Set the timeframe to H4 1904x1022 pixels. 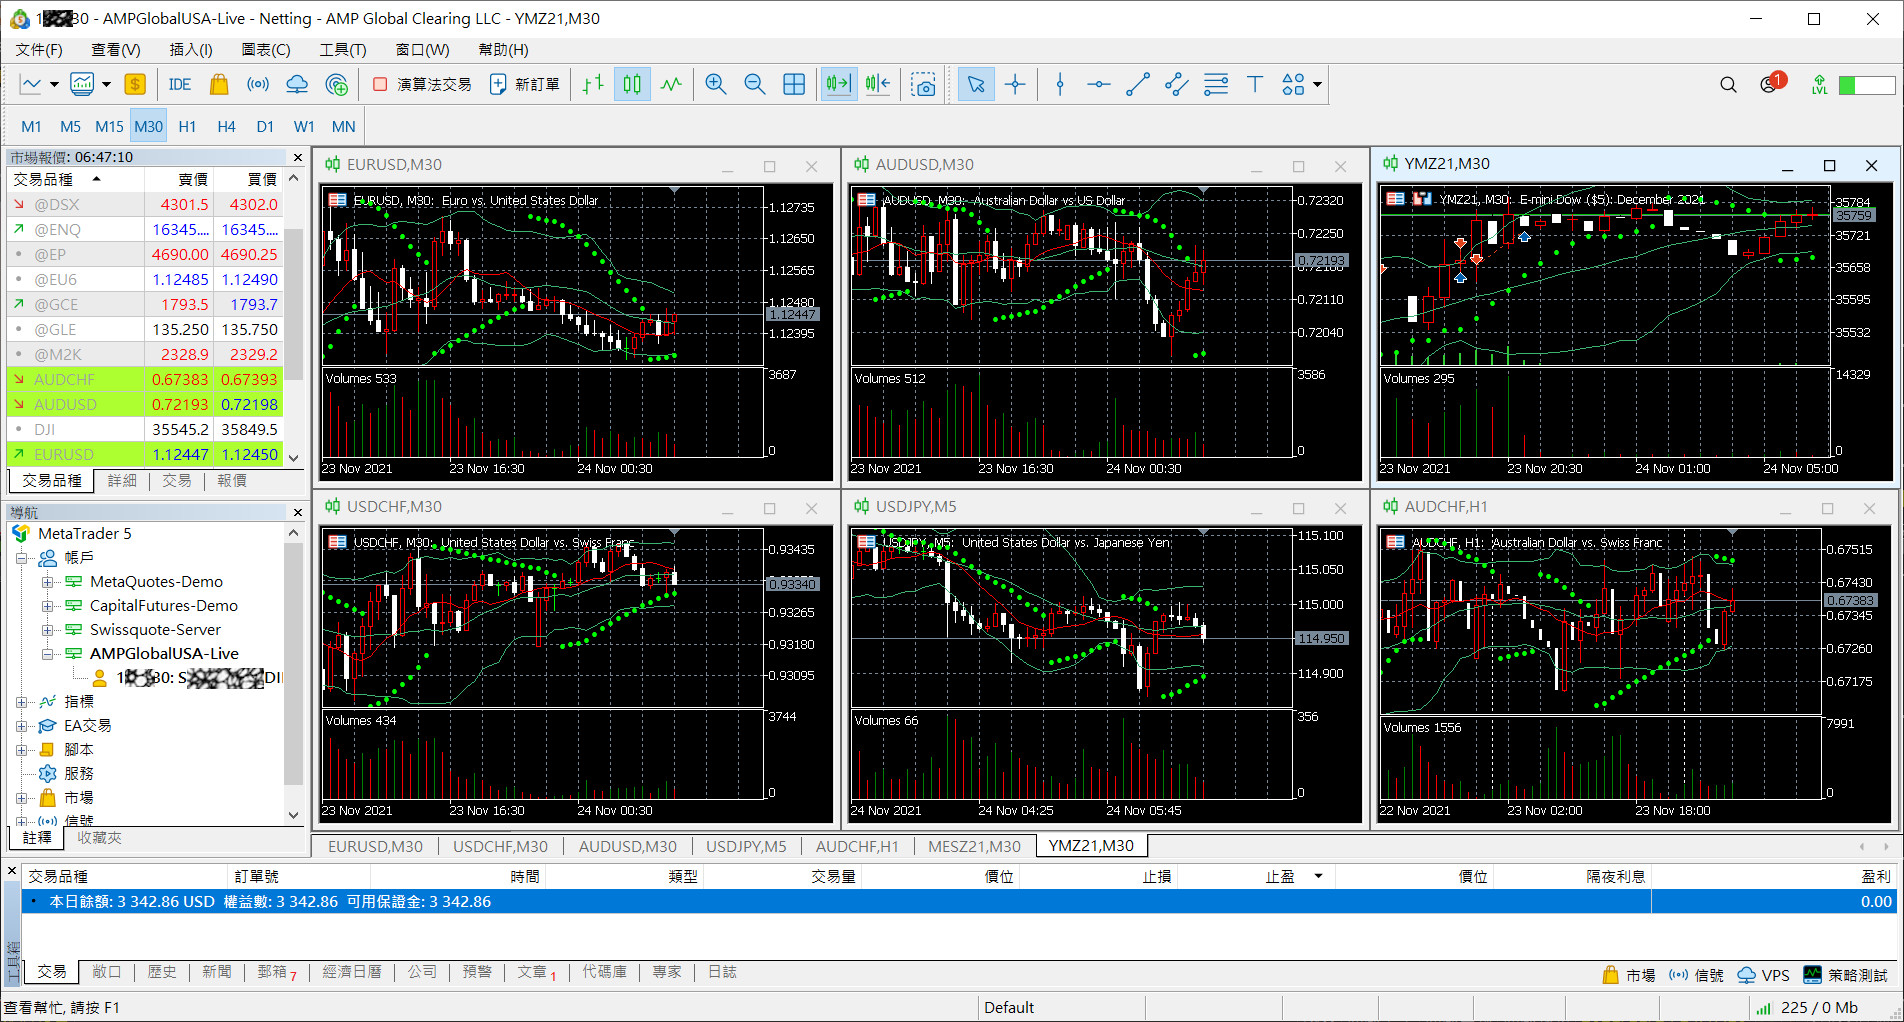point(226,127)
